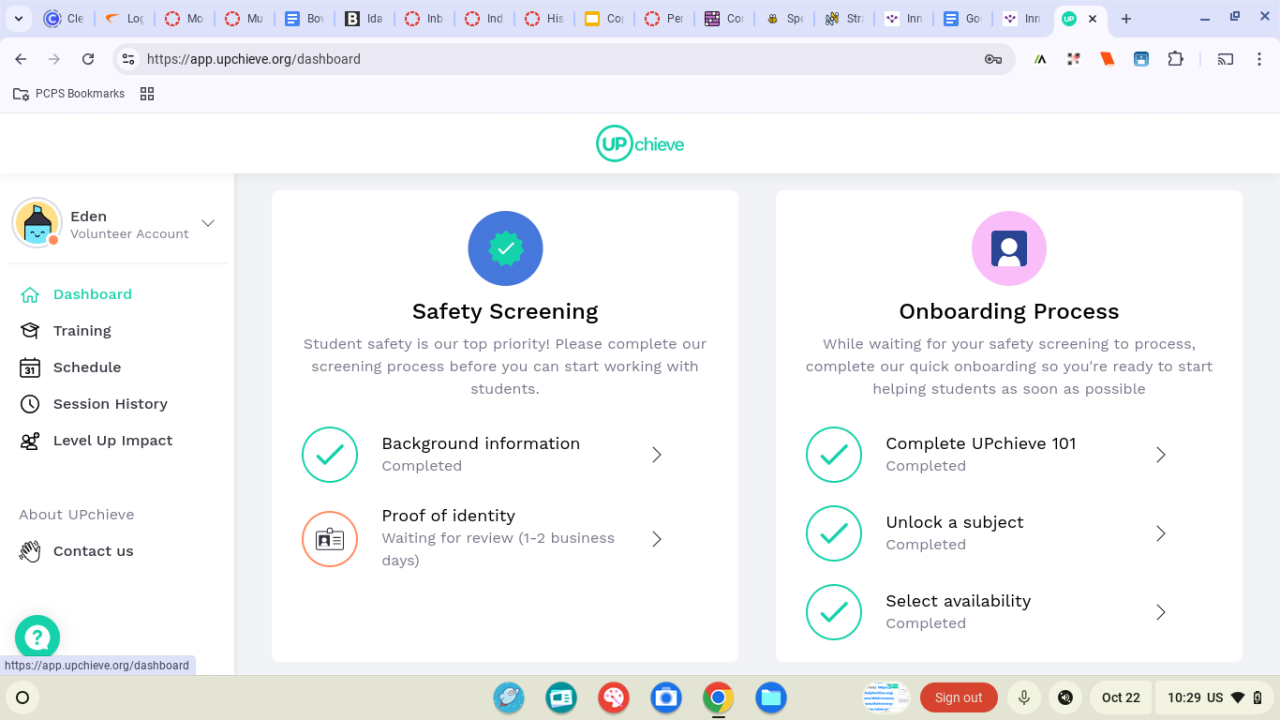Image resolution: width=1280 pixels, height=720 pixels.
Task: Expand the Unlock a subject chevron
Action: pyautogui.click(x=1161, y=534)
